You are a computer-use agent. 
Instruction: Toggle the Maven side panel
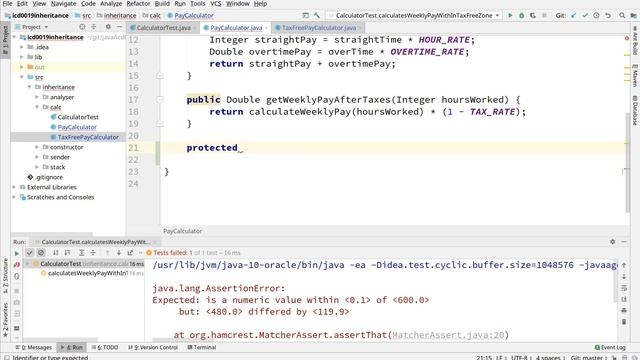[x=635, y=76]
